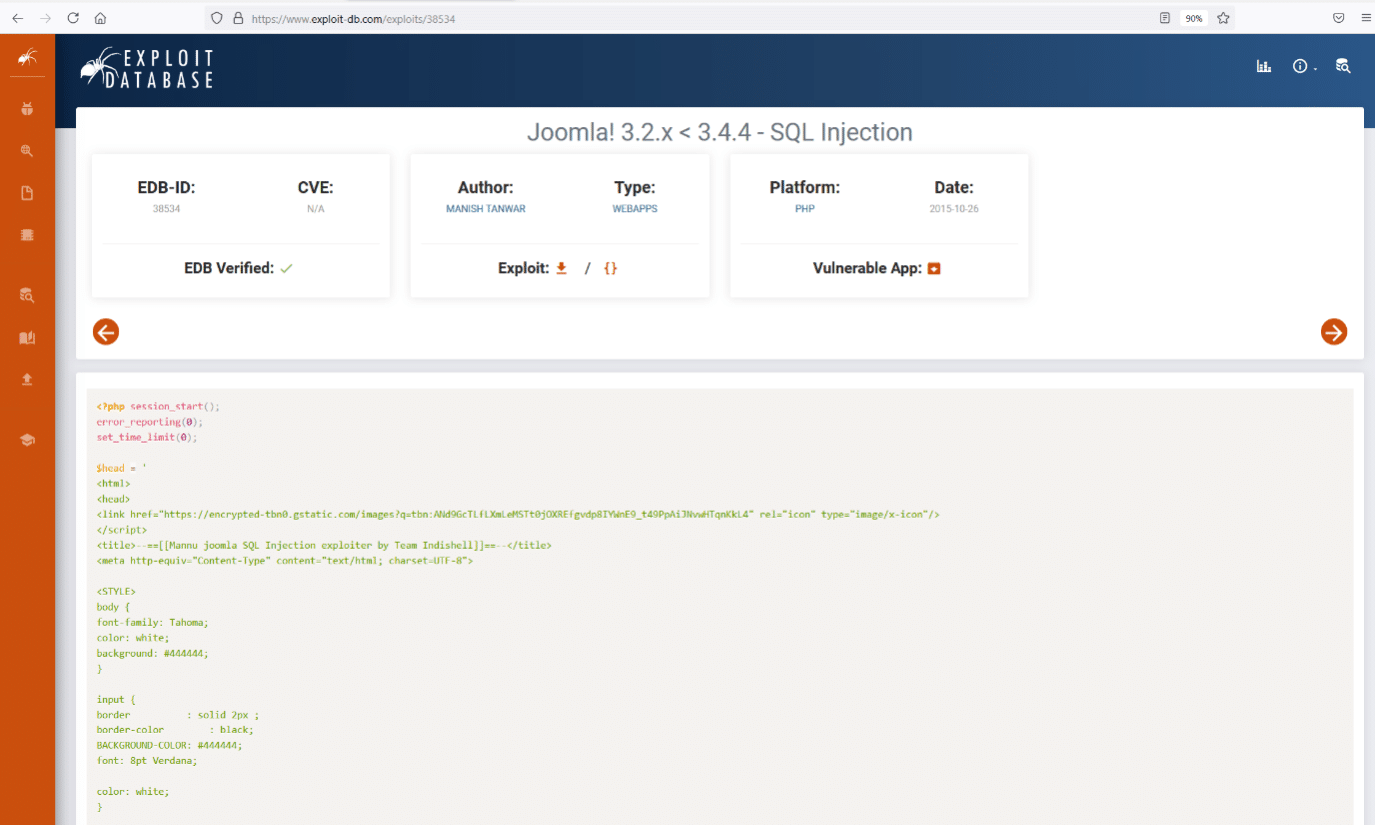Download the exploit file via download icon
This screenshot has height=825, width=1375.
[x=562, y=268]
